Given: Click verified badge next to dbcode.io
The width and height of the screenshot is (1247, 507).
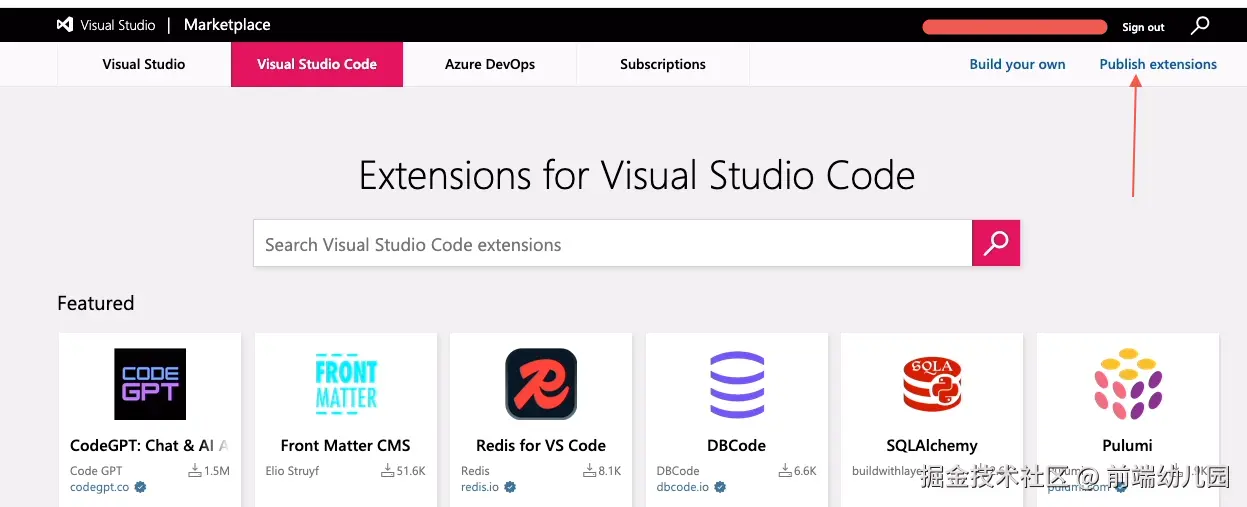Looking at the screenshot, I should 720,488.
